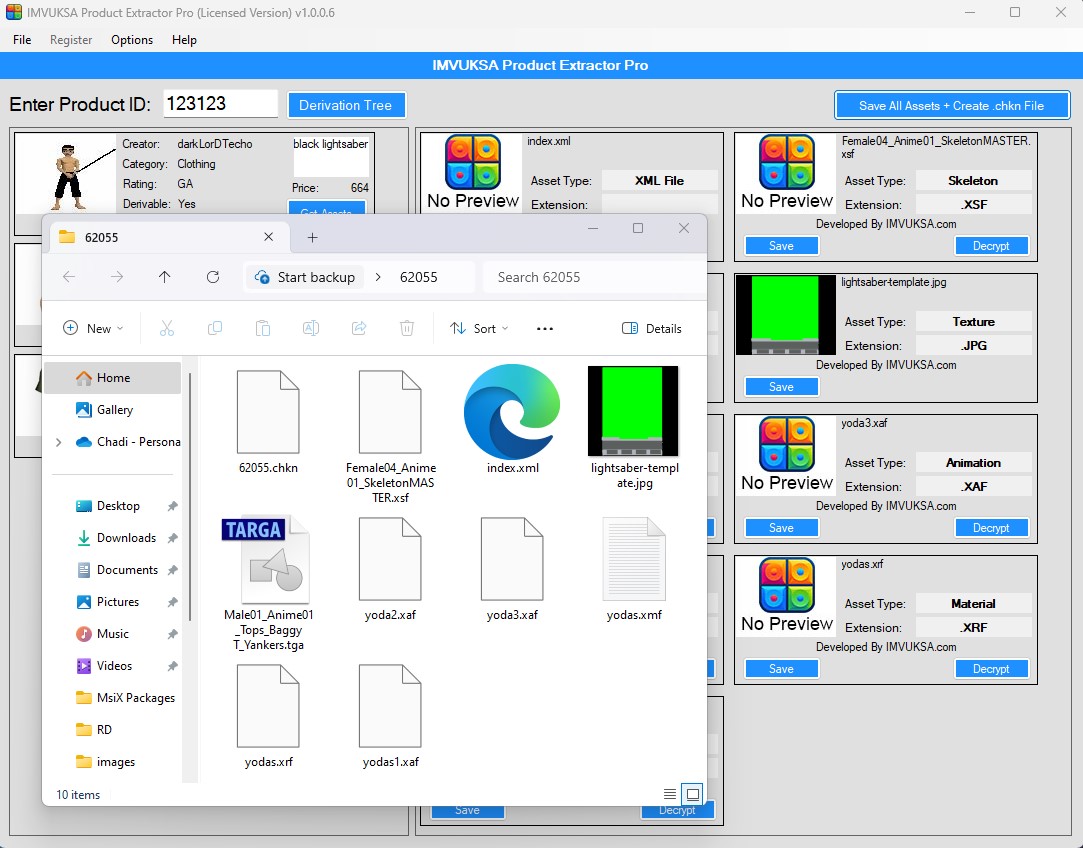The width and height of the screenshot is (1083, 848).
Task: Select Female04_Anime01_SkeletonMASTER.xsf file in Explorer
Action: coord(390,436)
